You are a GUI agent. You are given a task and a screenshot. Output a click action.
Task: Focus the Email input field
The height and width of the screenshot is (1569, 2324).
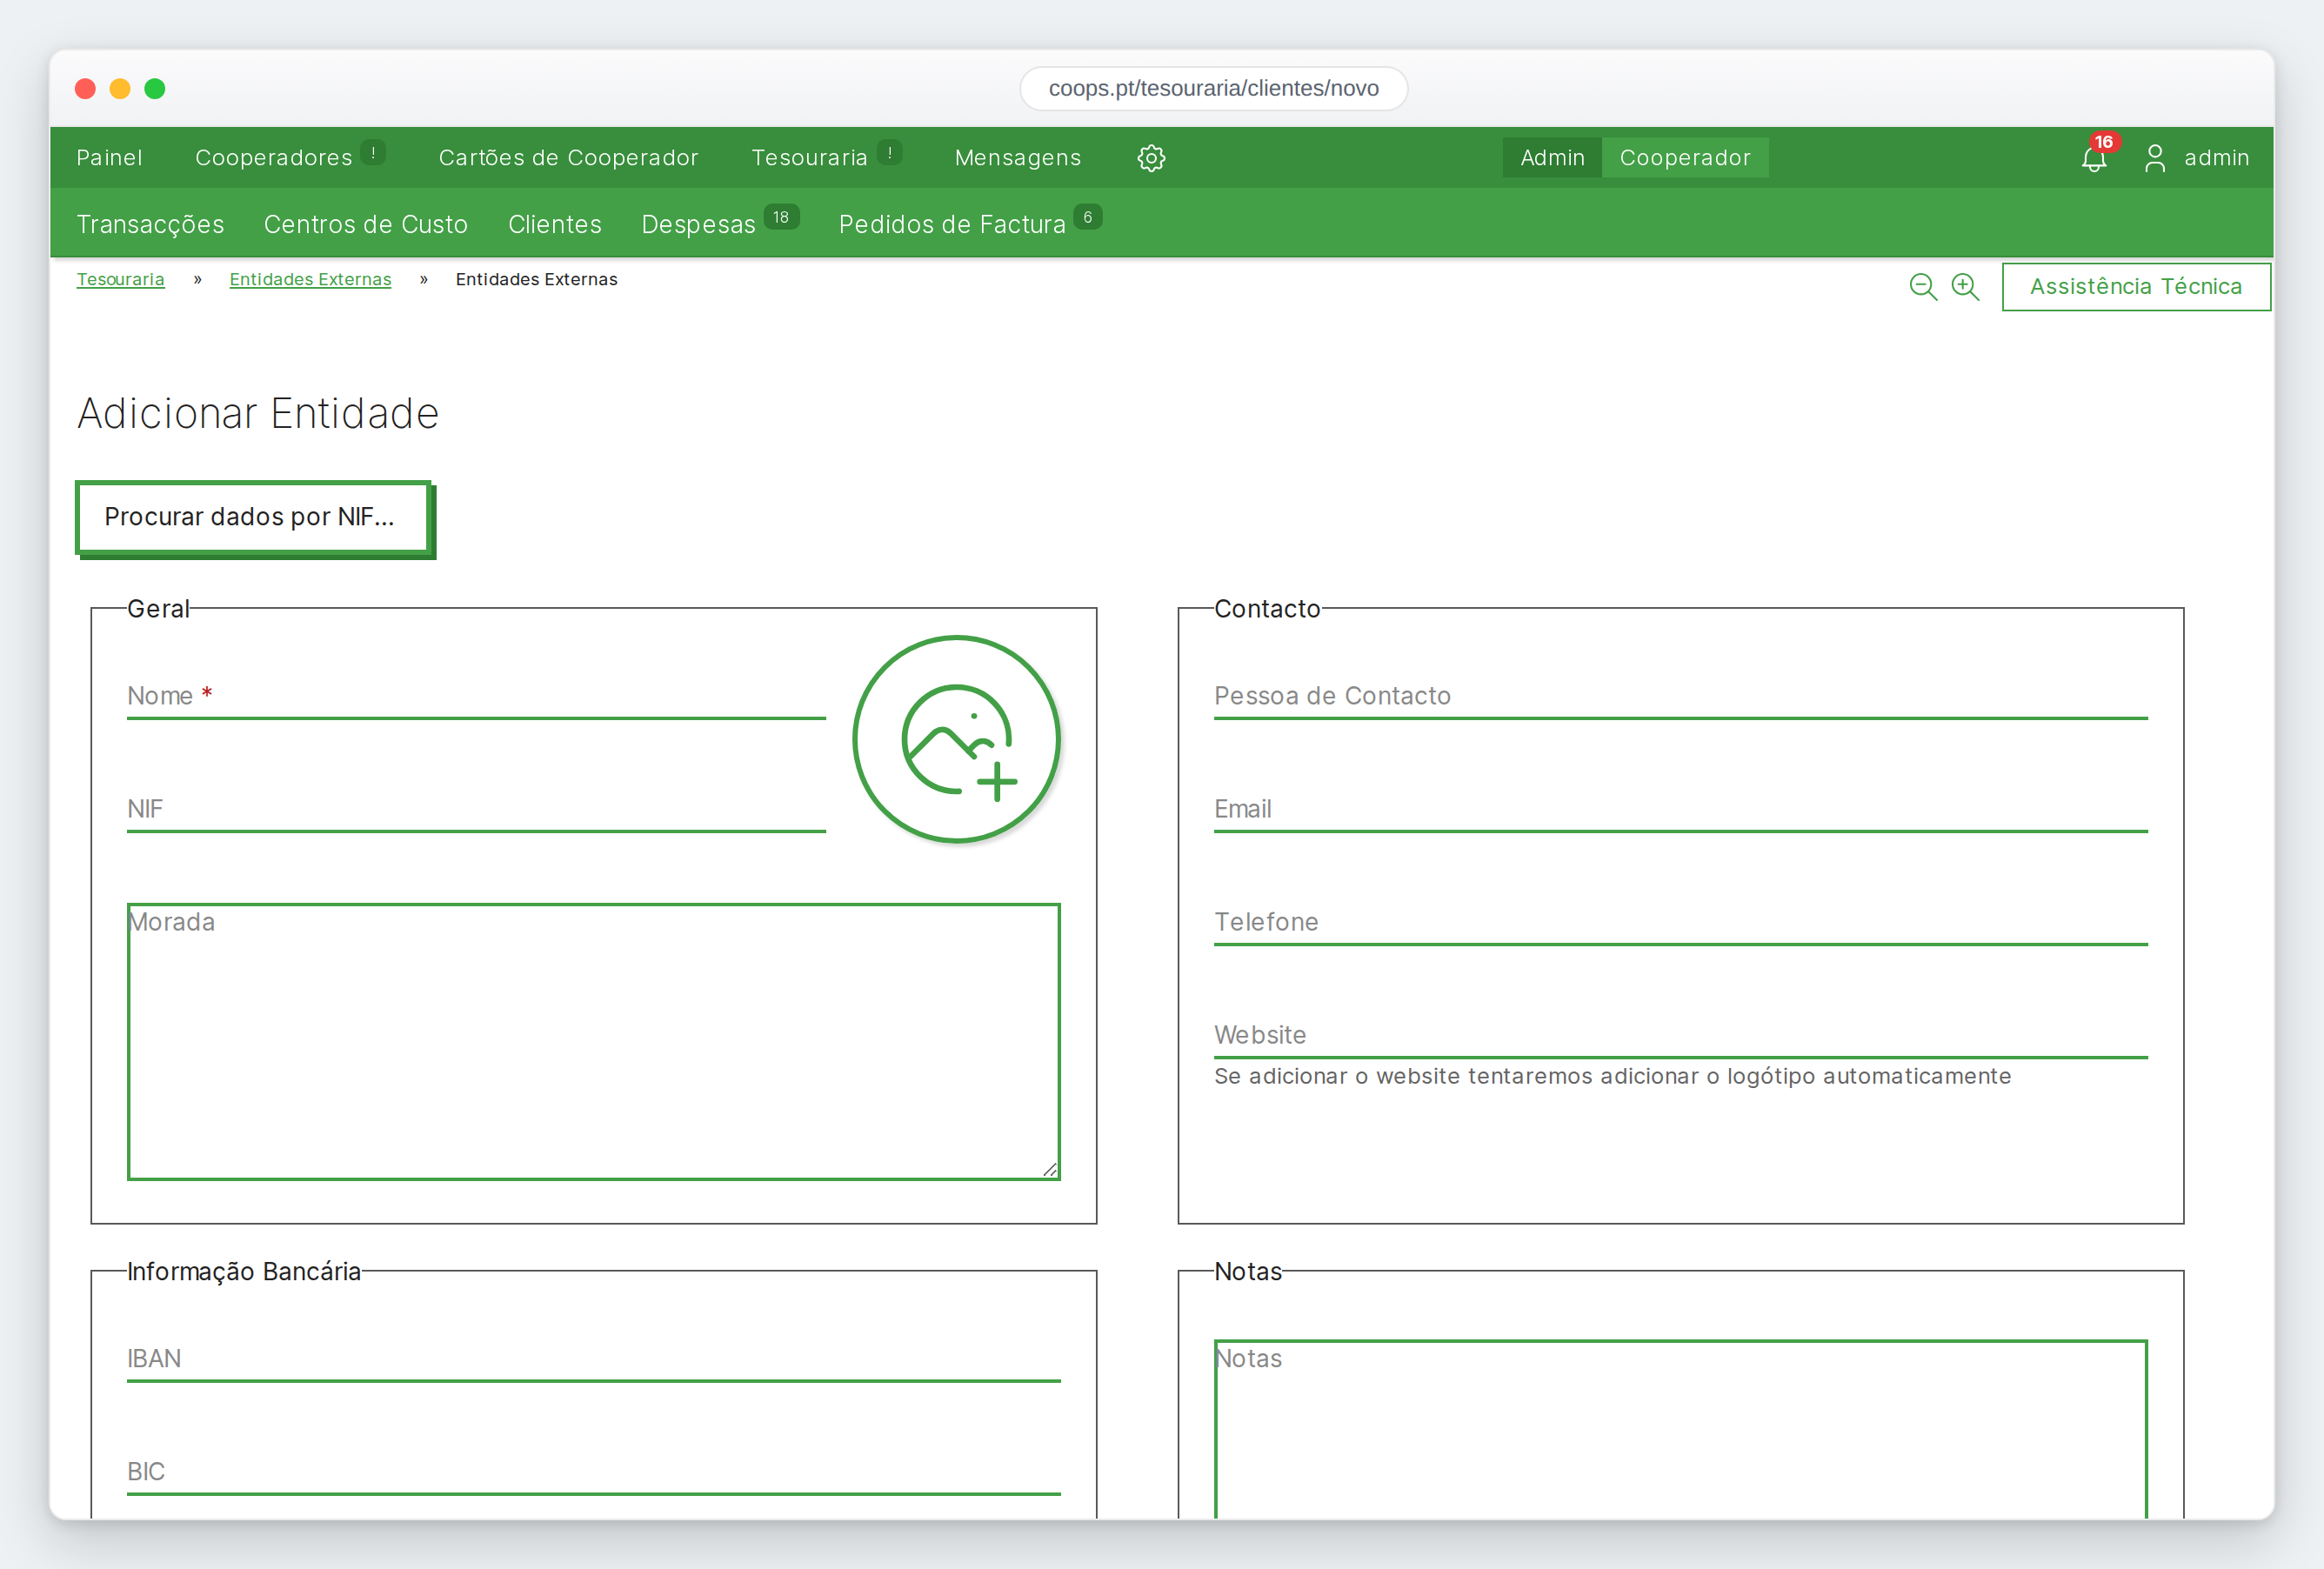1680,809
